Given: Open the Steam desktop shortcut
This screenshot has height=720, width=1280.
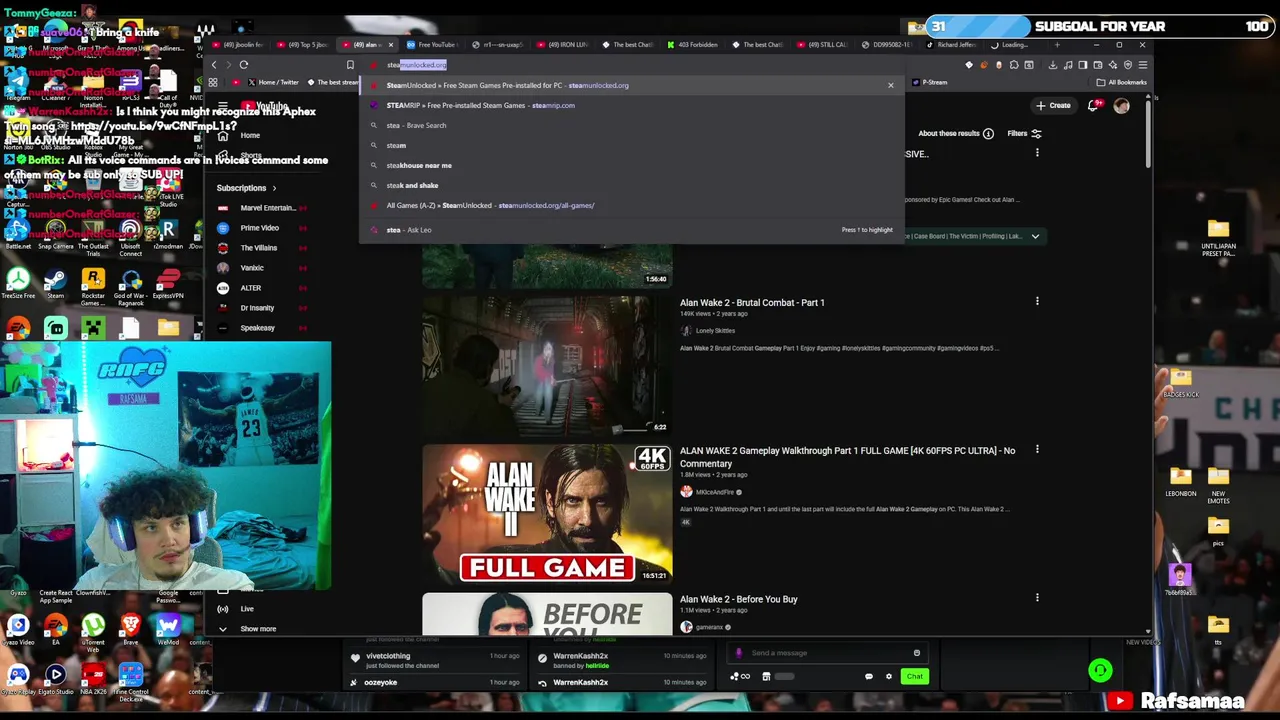Looking at the screenshot, I should (x=55, y=283).
